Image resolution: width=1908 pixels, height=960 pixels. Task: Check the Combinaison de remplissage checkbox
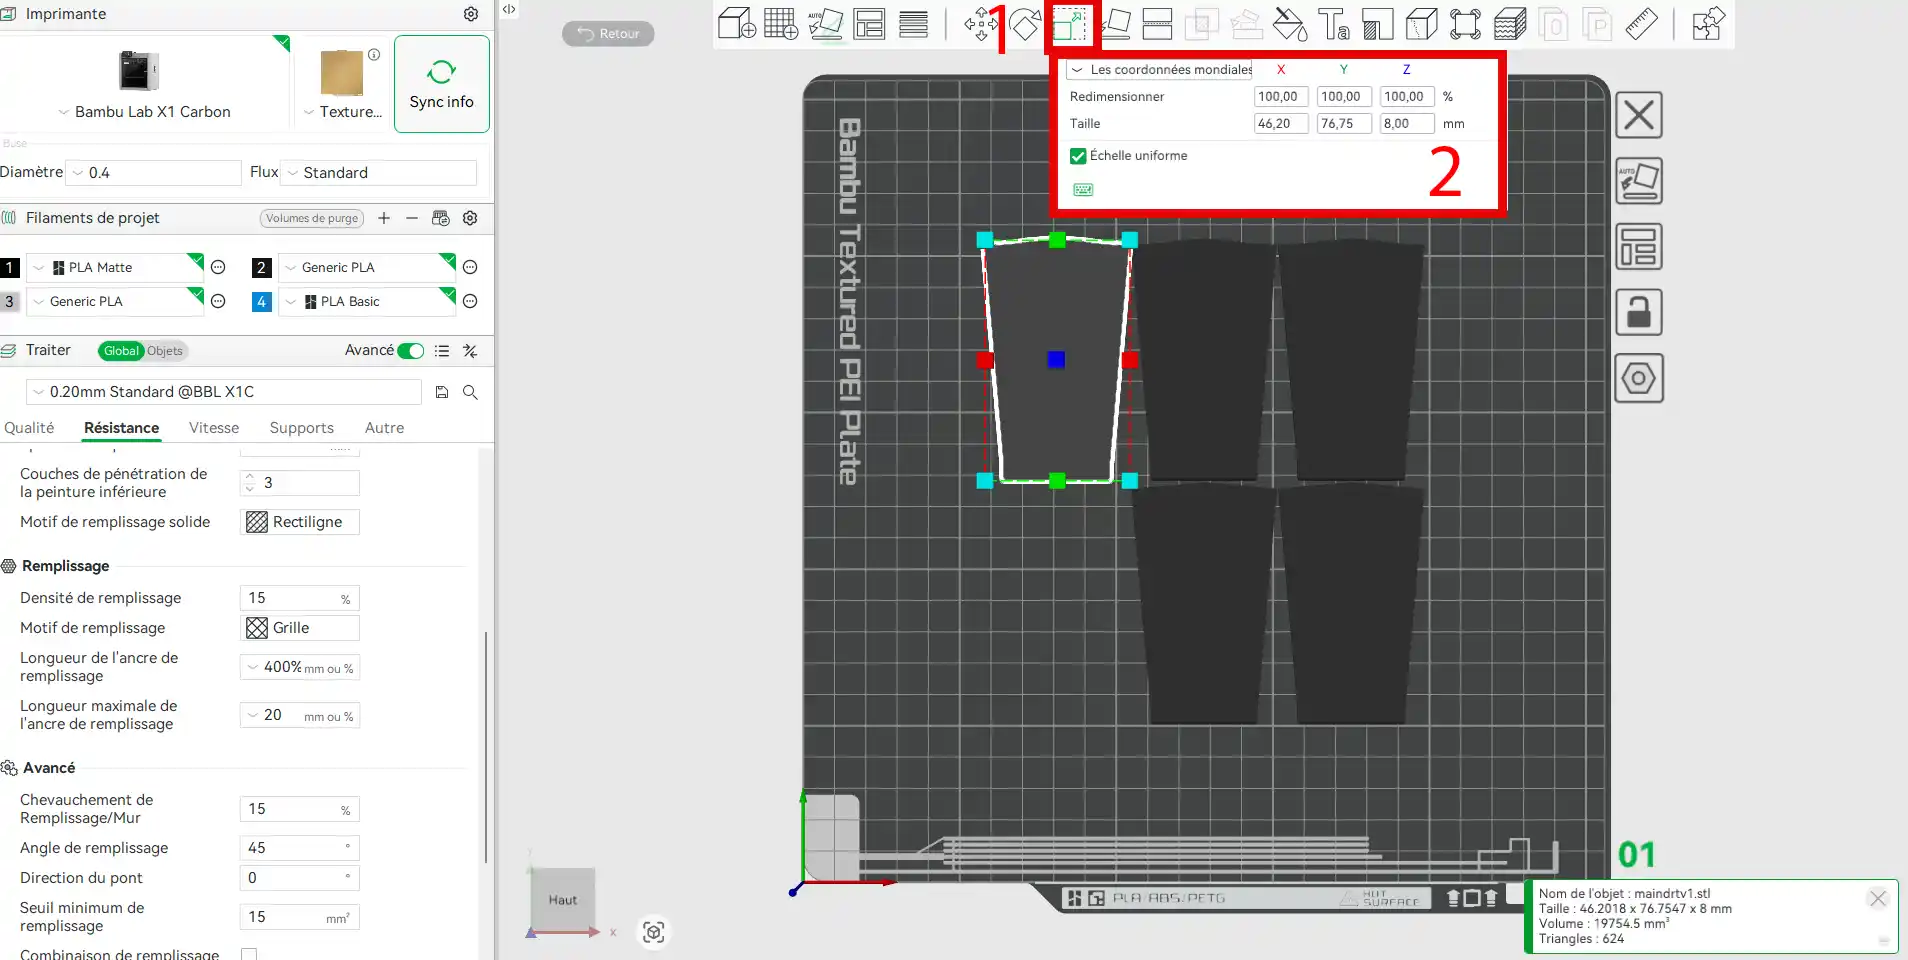tap(249, 954)
